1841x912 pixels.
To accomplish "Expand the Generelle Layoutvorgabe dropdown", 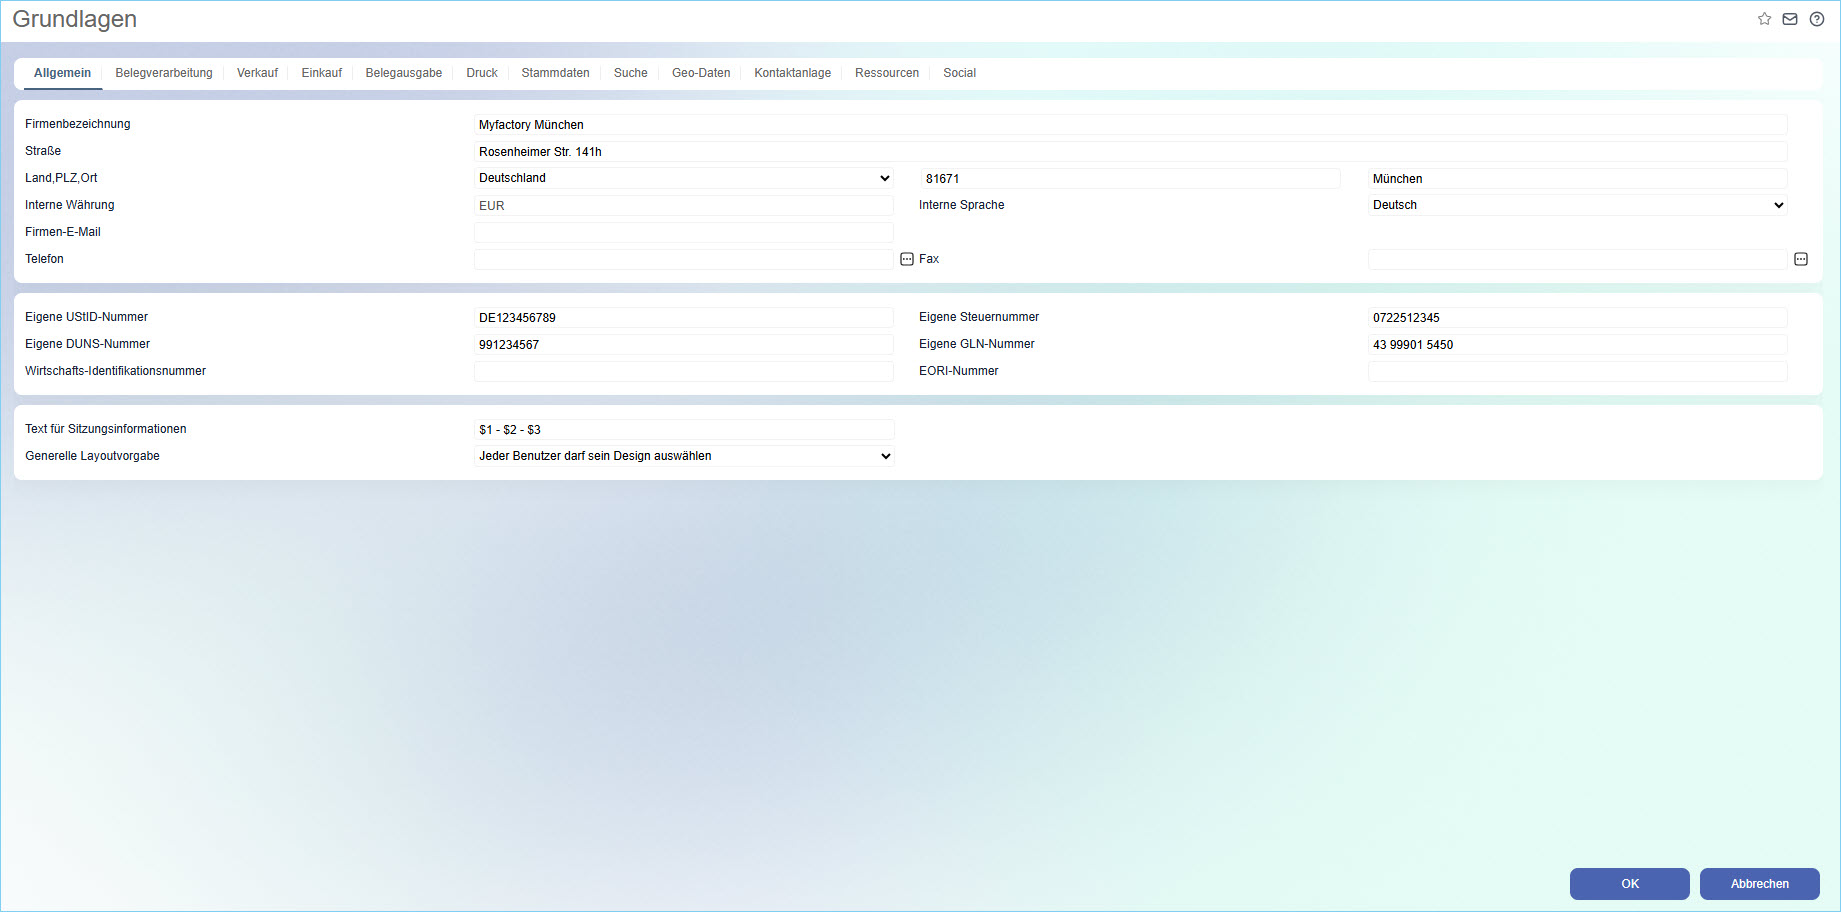I will pyautogui.click(x=684, y=456).
